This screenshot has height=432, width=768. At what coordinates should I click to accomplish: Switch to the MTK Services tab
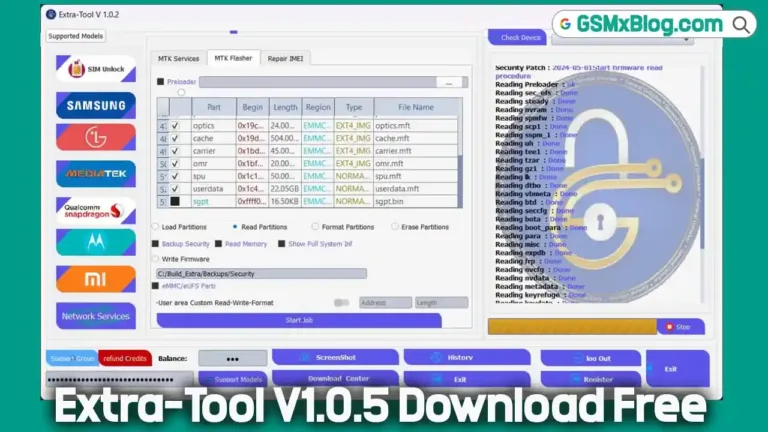coord(178,58)
